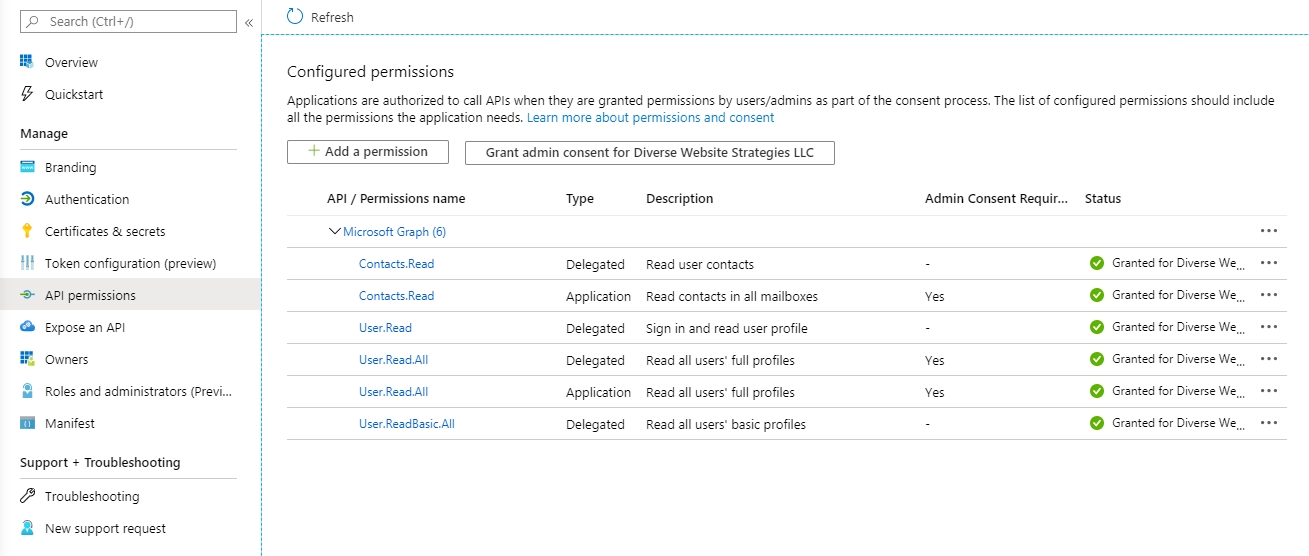Open the Delegated Contacts.Read permission link

click(x=396, y=264)
